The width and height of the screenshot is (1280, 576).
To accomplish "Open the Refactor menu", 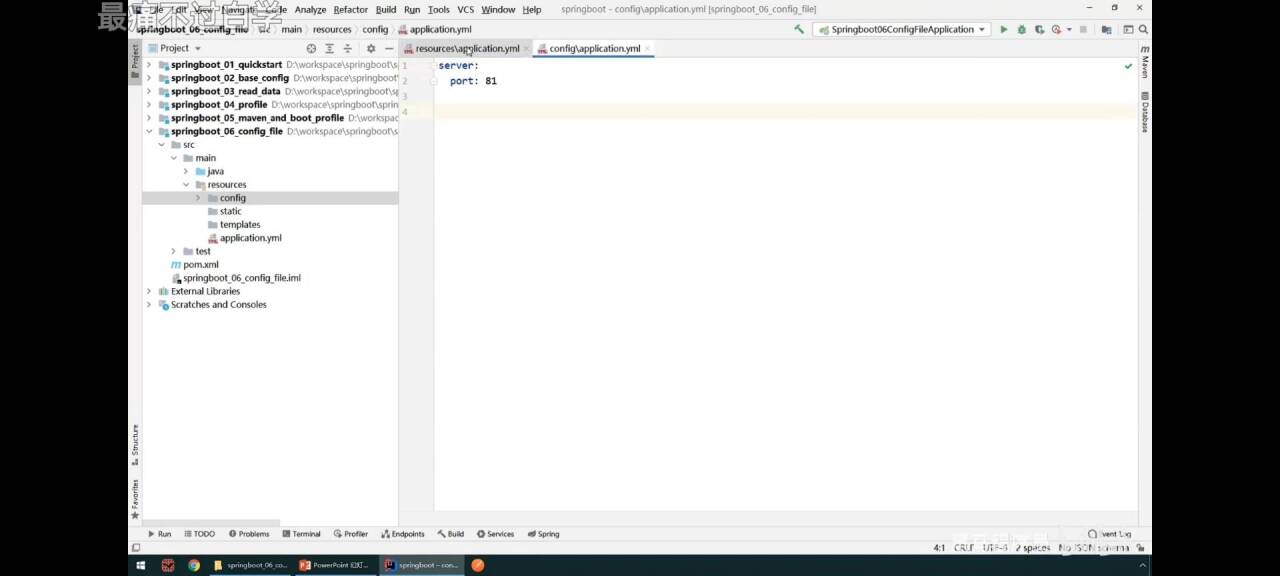I will pos(350,9).
